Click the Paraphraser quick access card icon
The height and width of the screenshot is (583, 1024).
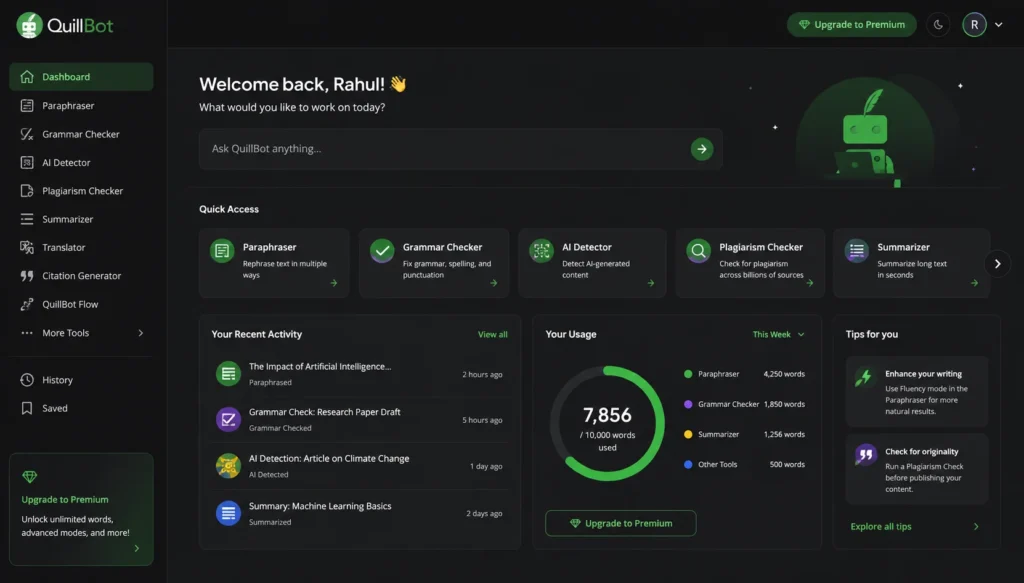(x=222, y=251)
